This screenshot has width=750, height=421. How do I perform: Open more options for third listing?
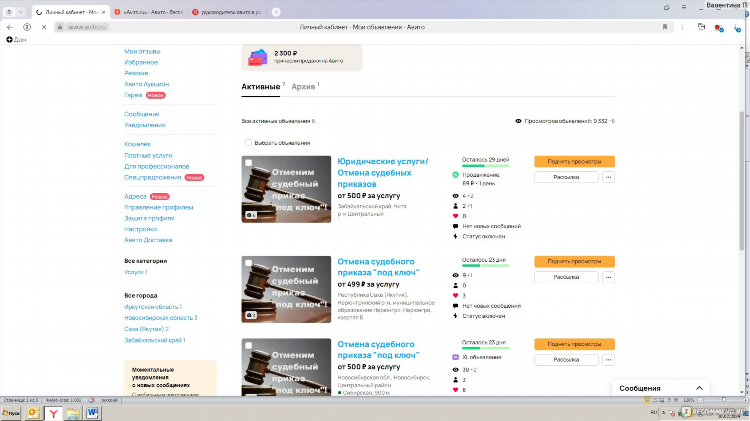click(x=608, y=360)
